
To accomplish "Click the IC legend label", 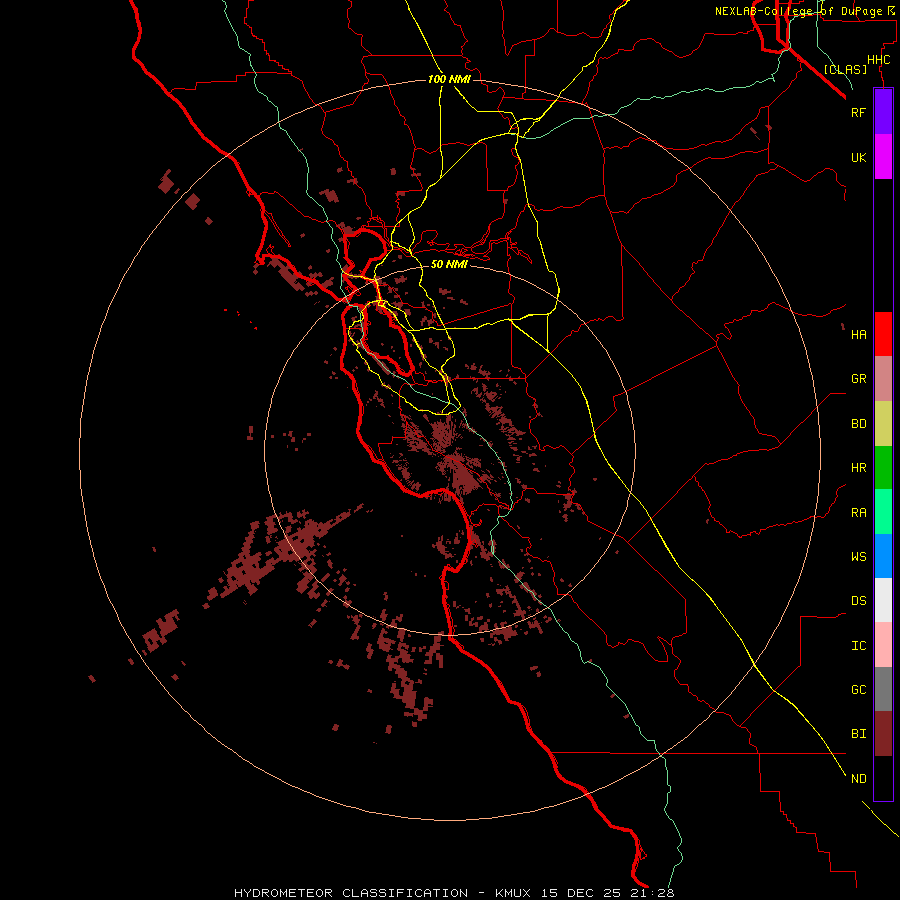I will pos(858,646).
